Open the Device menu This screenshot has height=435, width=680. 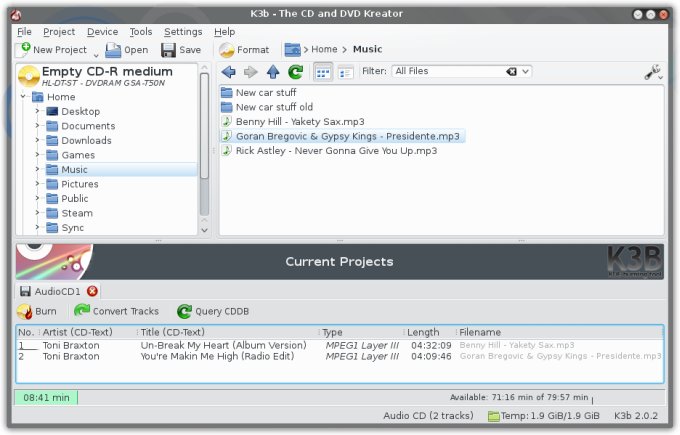point(102,32)
